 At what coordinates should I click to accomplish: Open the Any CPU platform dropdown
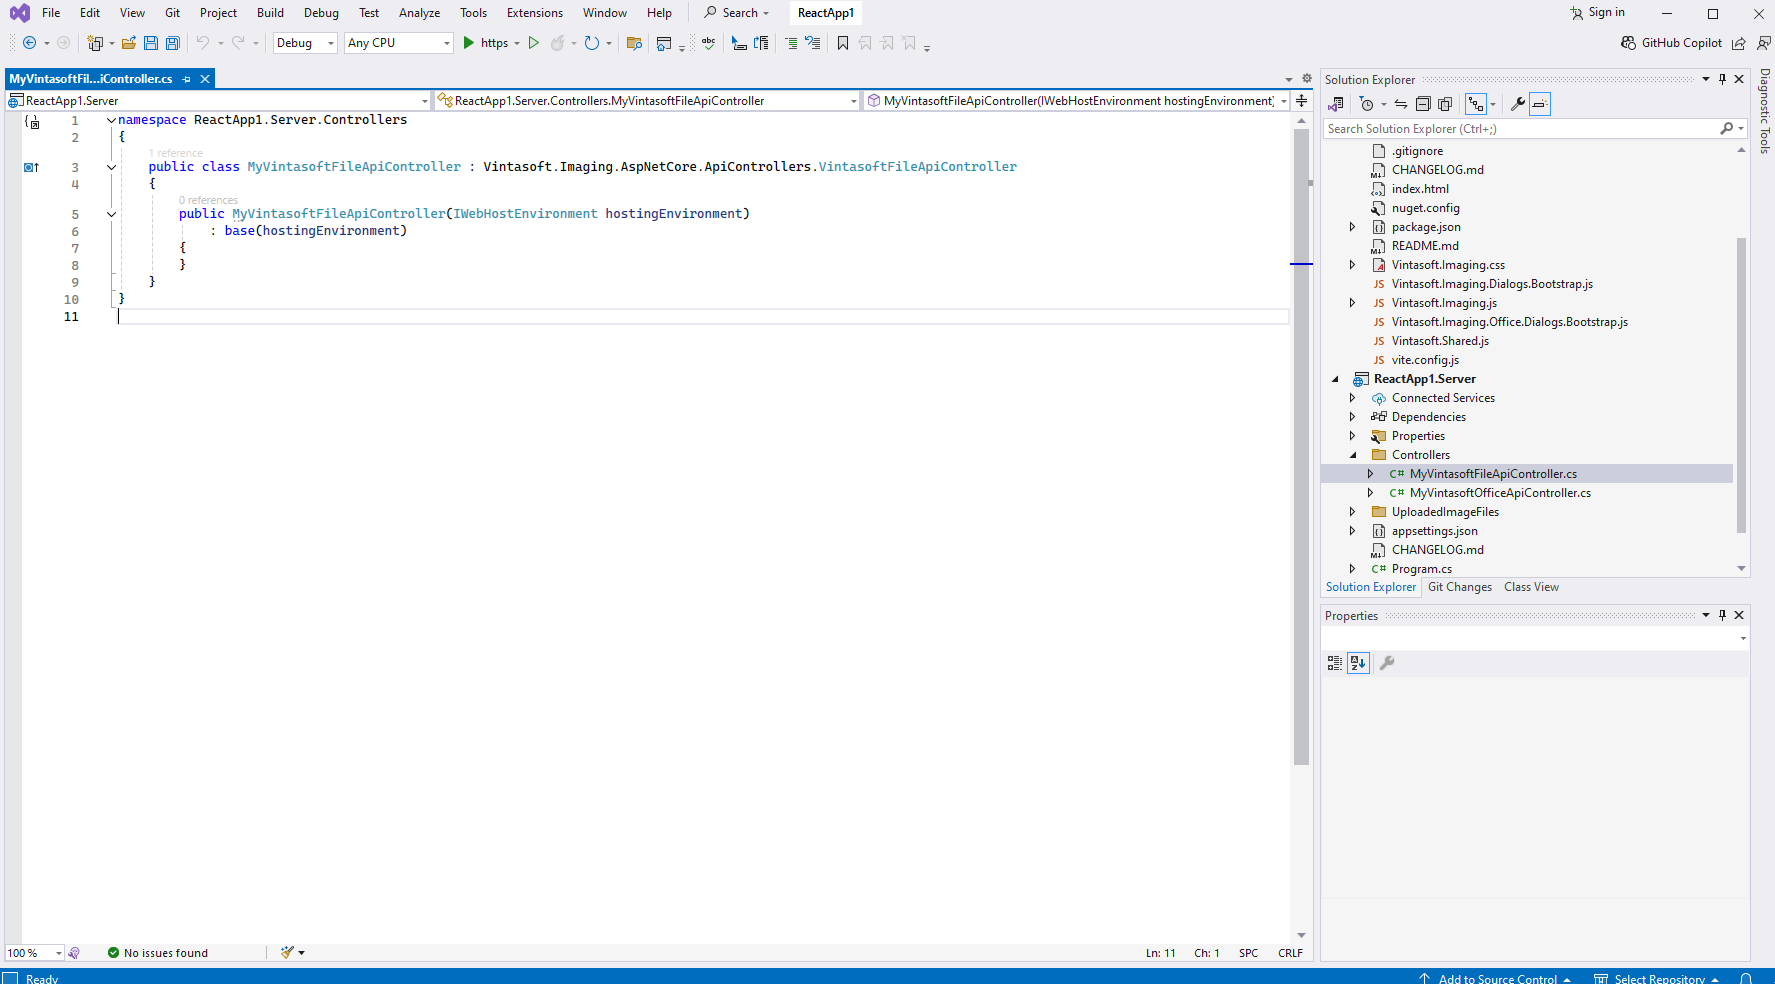coord(398,43)
